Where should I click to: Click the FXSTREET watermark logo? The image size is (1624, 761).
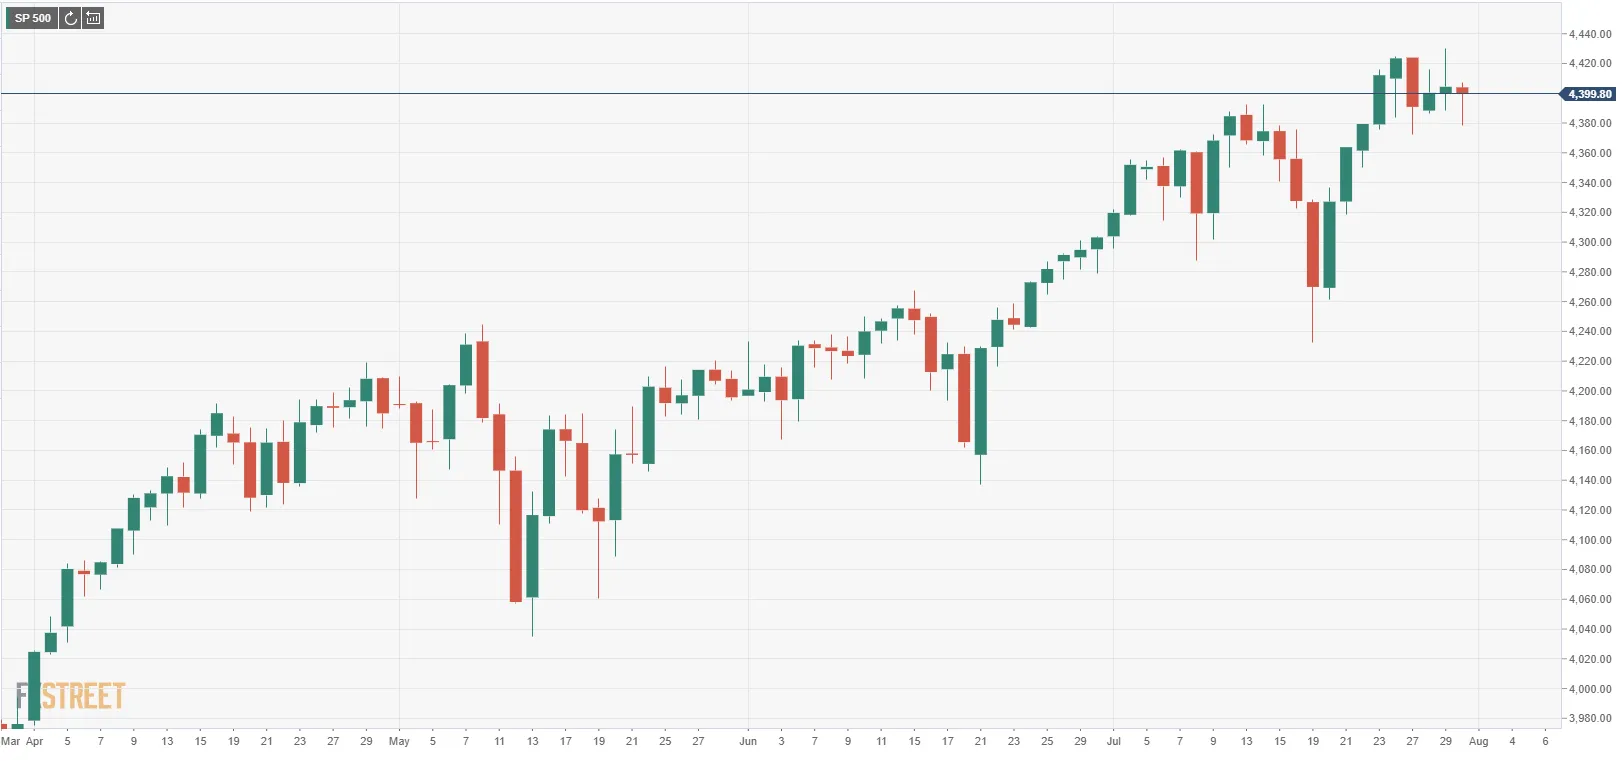click(70, 696)
